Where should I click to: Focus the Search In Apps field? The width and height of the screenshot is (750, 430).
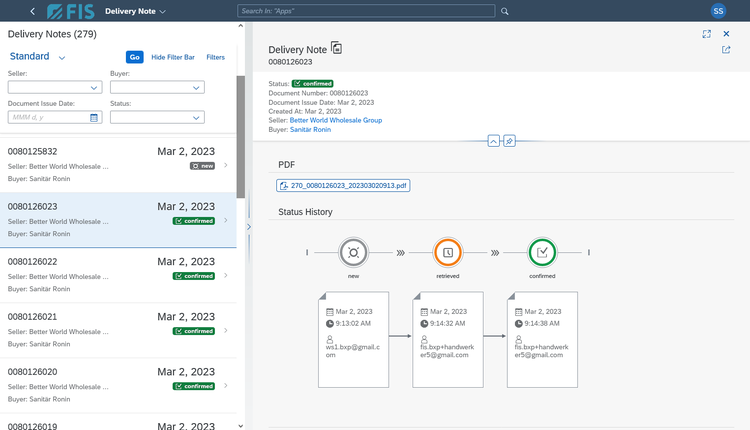coord(366,11)
